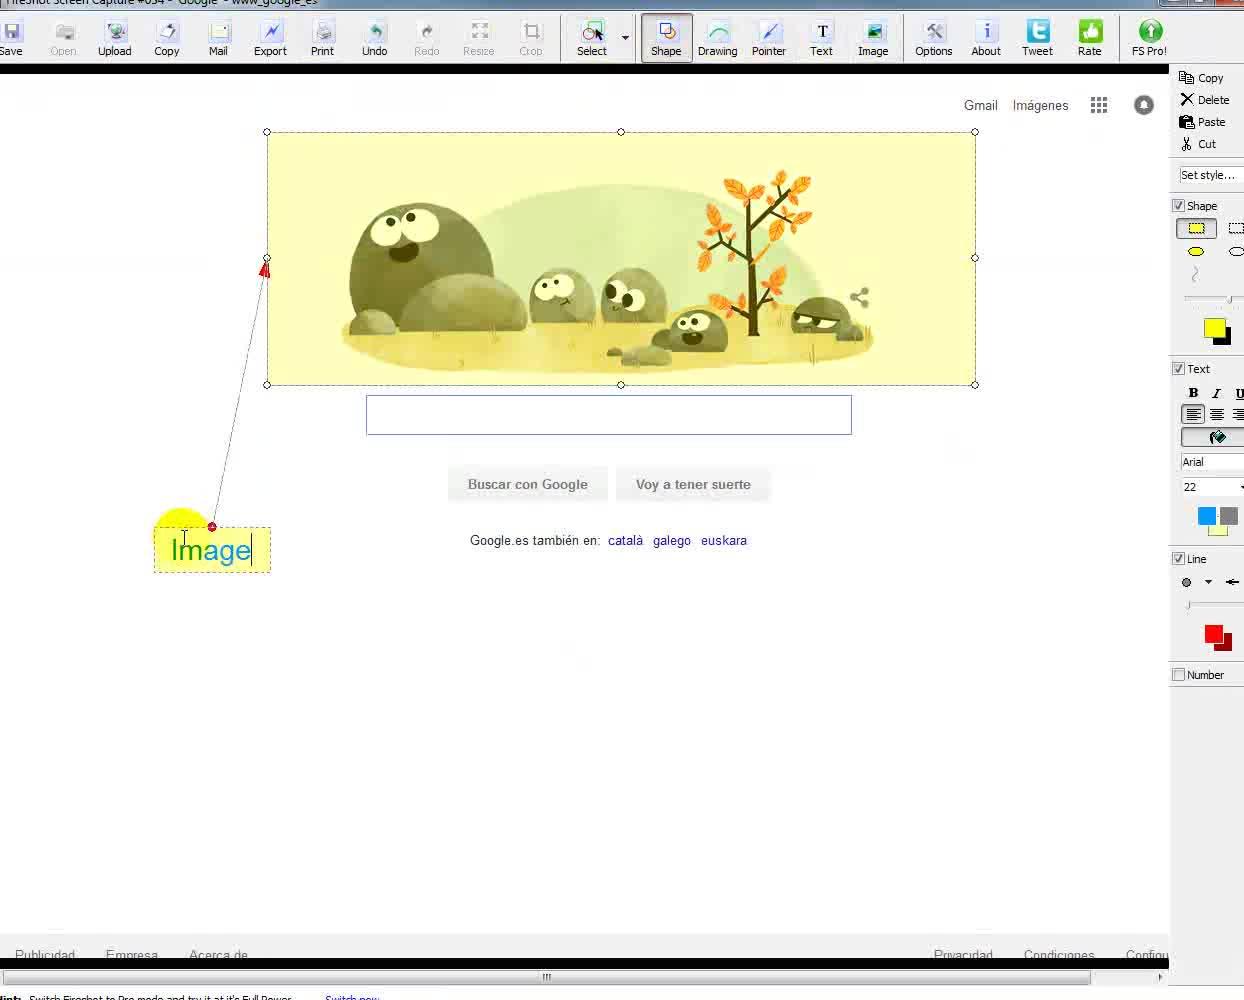The image size is (1244, 1000).
Task: Toggle the Shape checkbox
Action: (1178, 205)
